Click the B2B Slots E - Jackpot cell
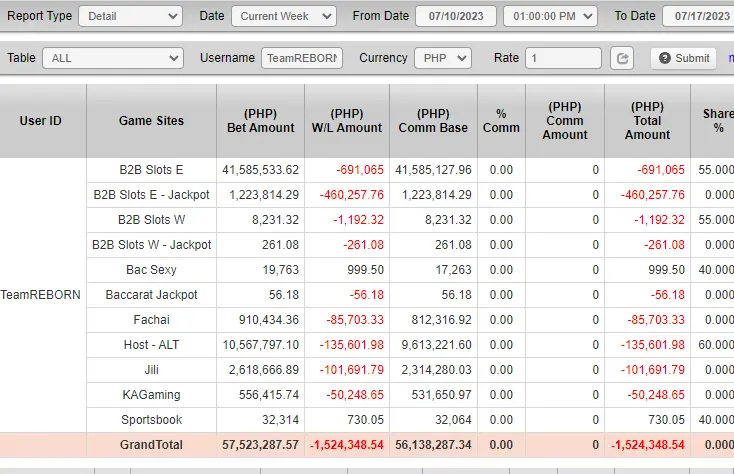 tap(151, 195)
